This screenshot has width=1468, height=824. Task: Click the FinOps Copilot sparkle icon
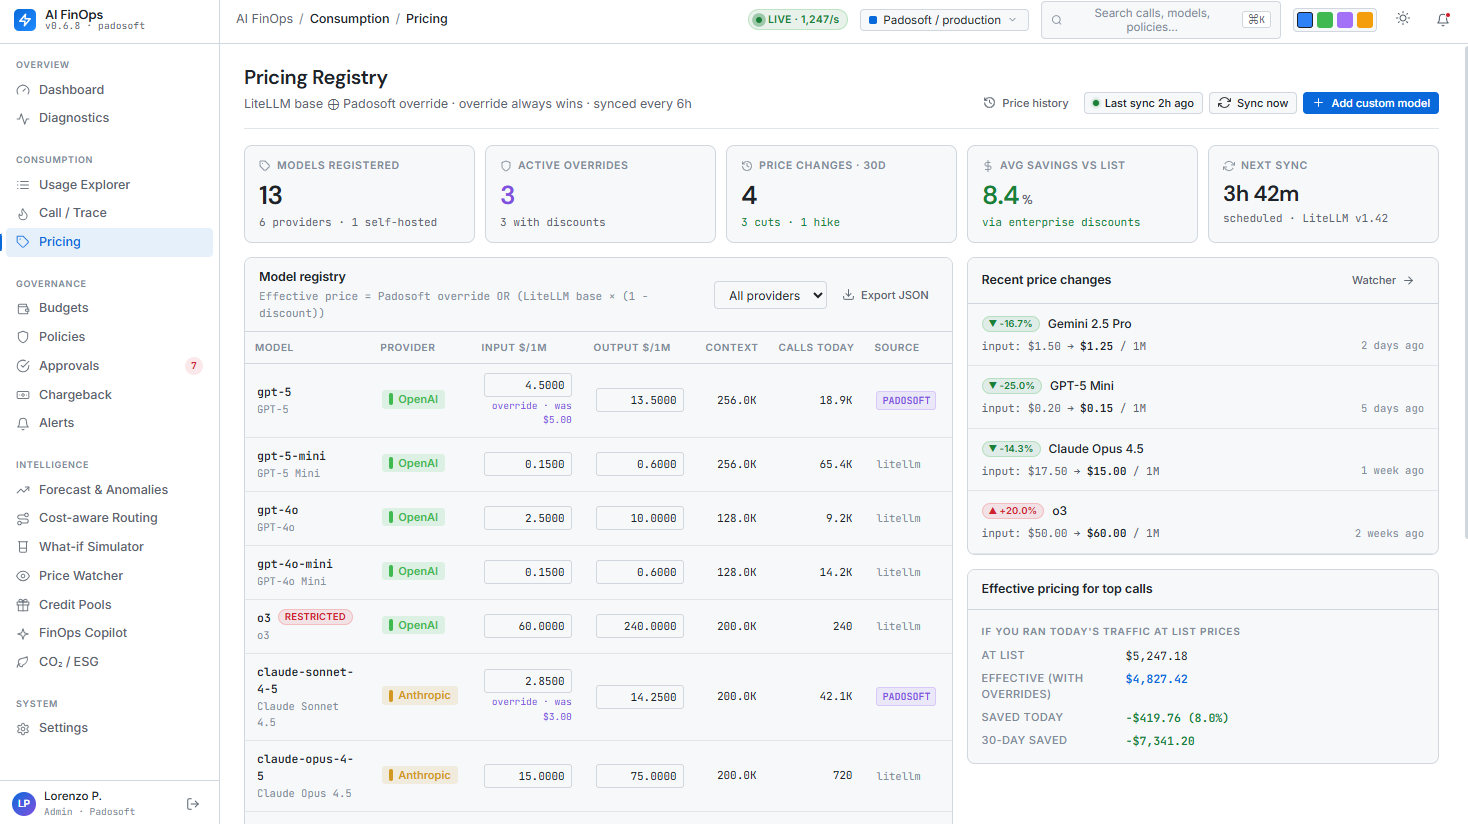[x=23, y=633]
